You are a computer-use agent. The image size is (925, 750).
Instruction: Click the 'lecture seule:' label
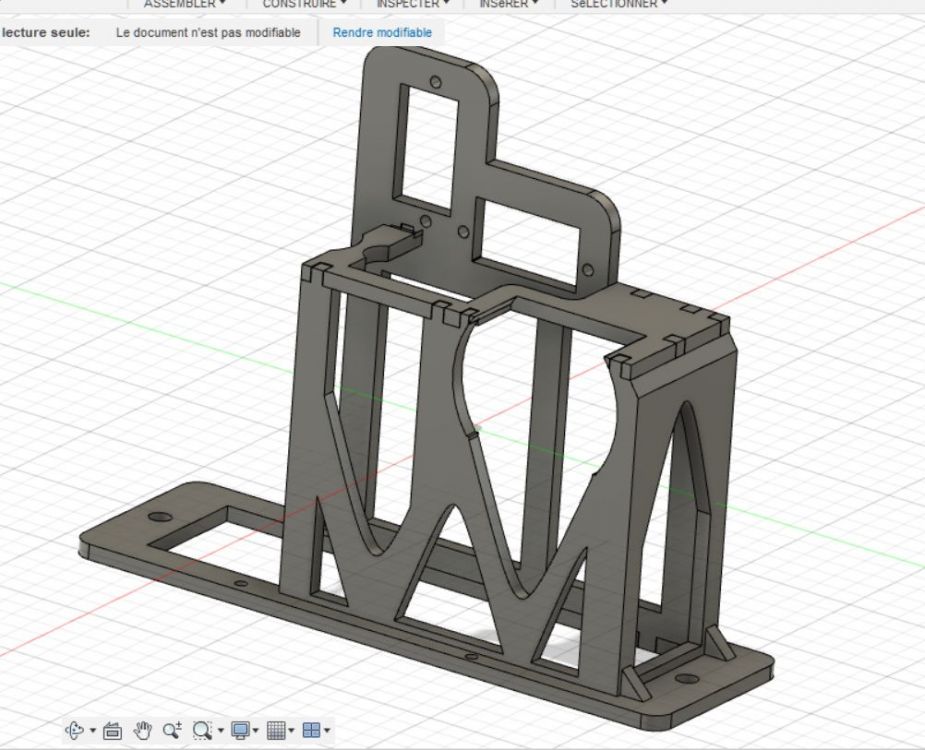coord(45,32)
